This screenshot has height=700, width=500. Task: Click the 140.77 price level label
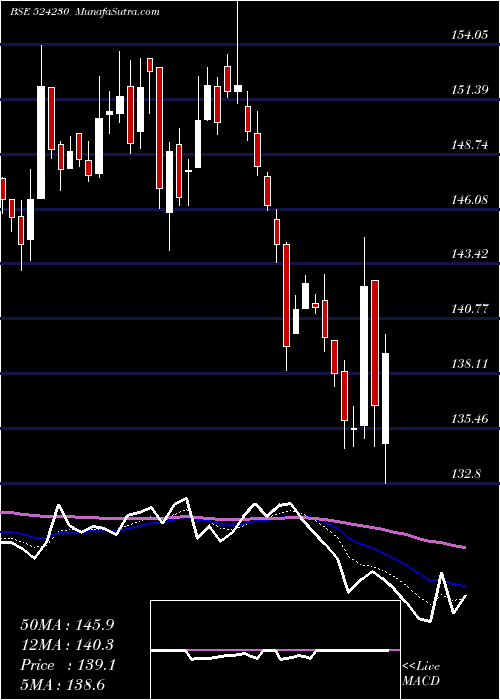(x=469, y=309)
